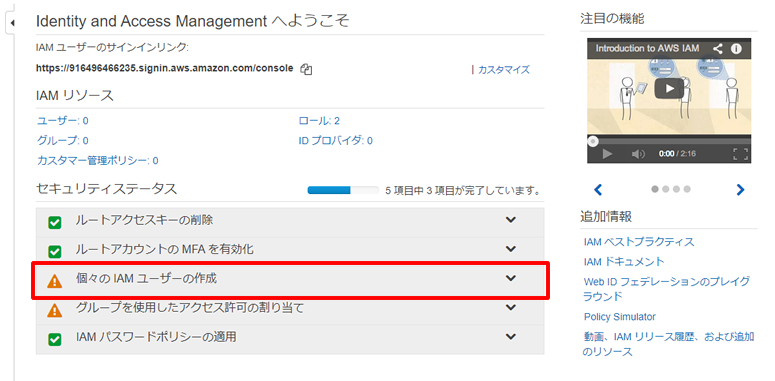Image resolution: width=775 pixels, height=381 pixels.
Task: Copy the IAM sign-in link
Action: (306, 69)
